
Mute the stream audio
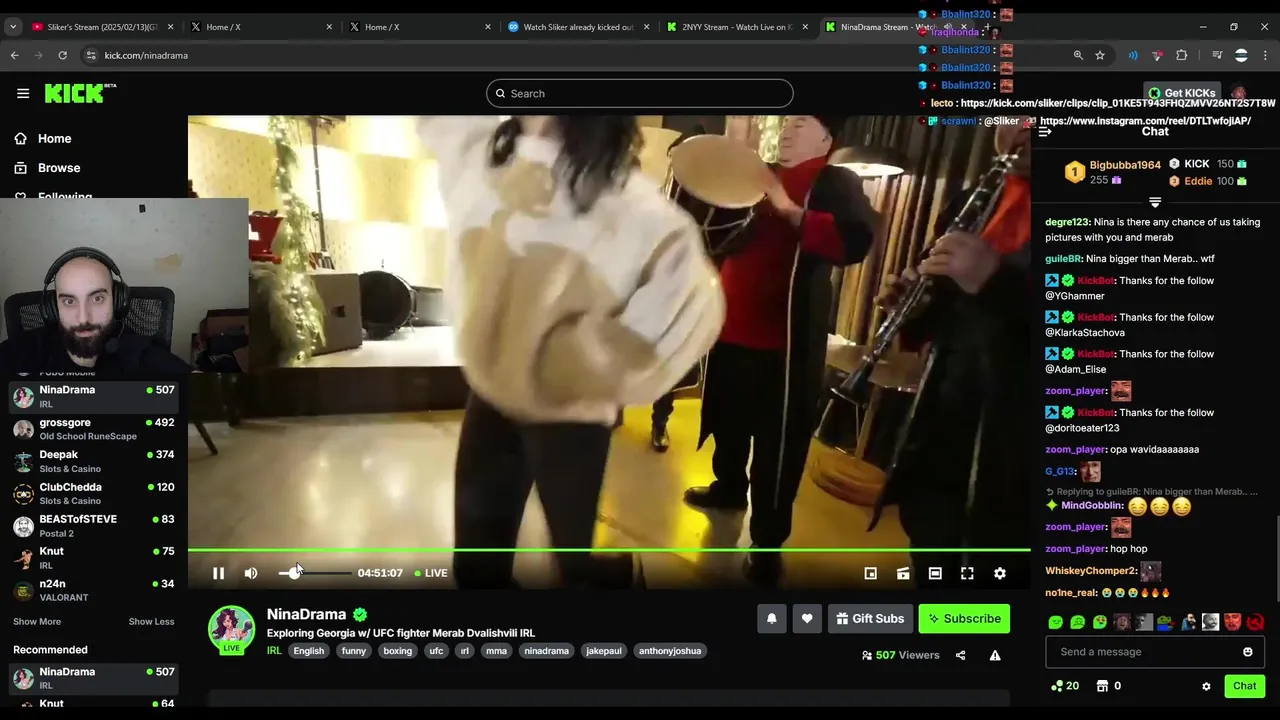tap(251, 573)
